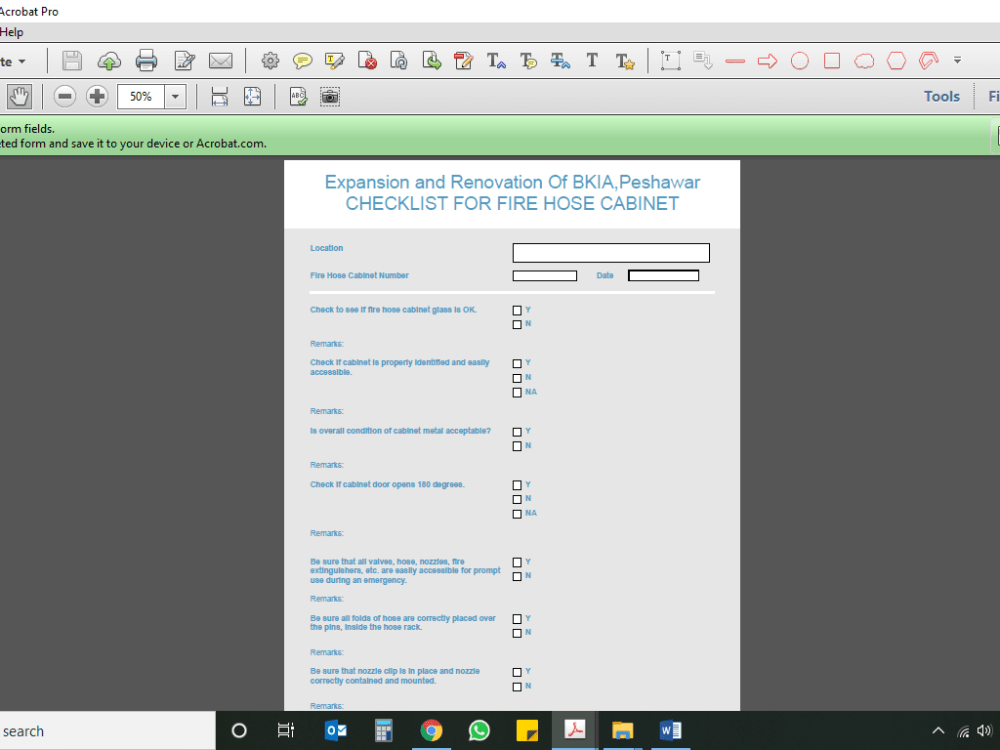Select the red line drawing tool

click(x=735, y=61)
